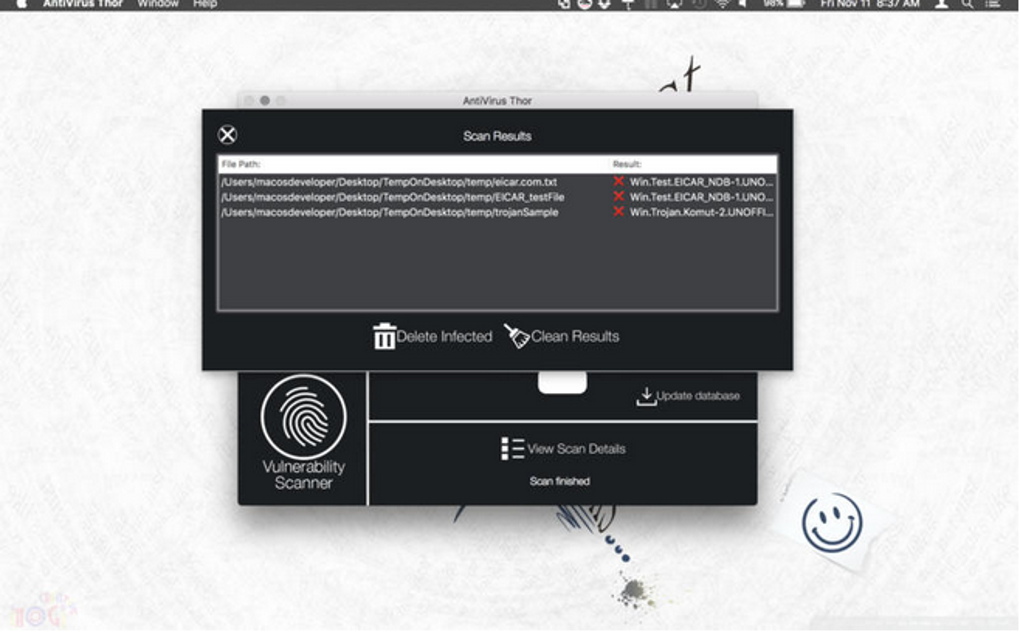Open the Apple menu
This screenshot has width=1020, height=632.
(x=21, y=4)
